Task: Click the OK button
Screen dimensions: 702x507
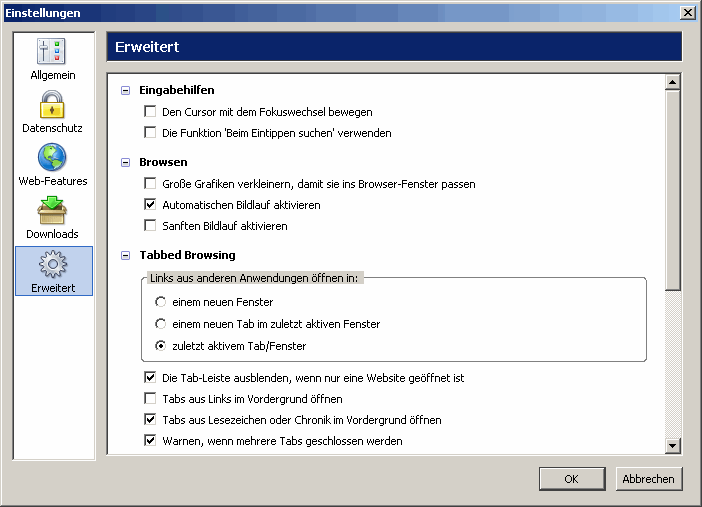Action: 571,479
